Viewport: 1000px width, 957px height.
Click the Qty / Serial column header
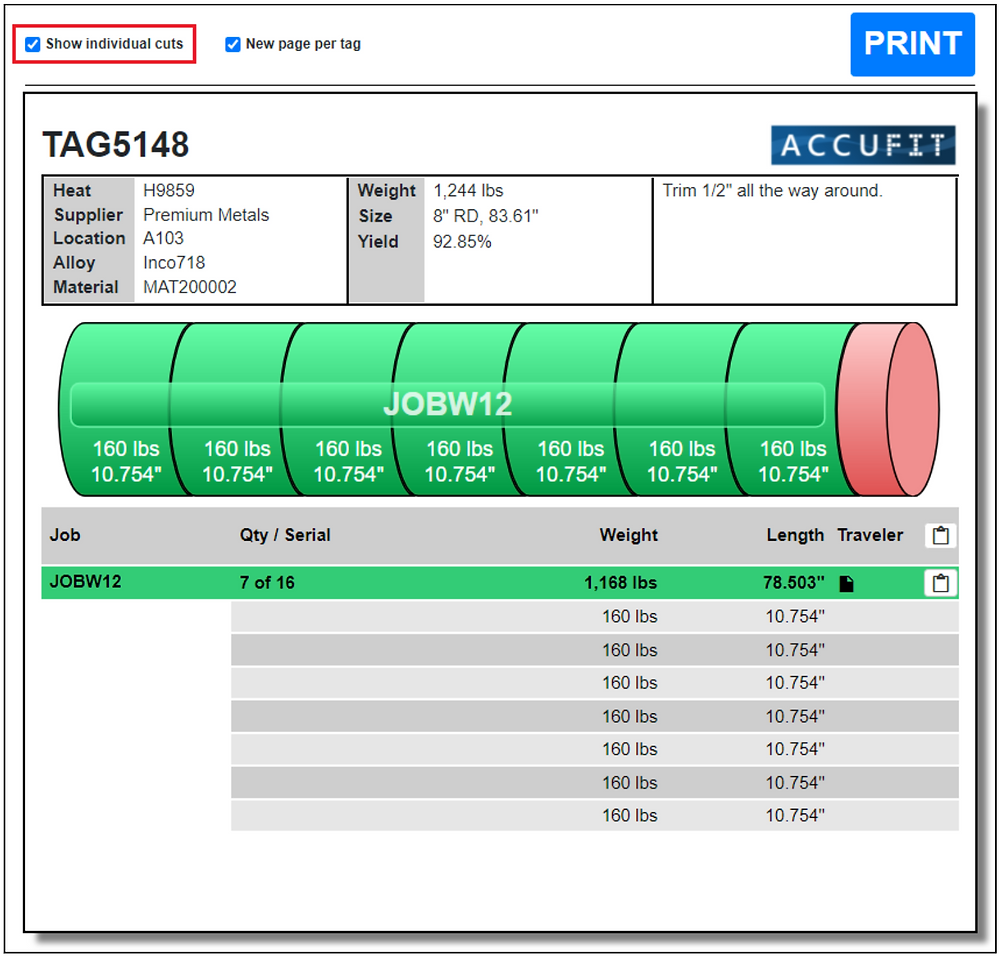[285, 534]
